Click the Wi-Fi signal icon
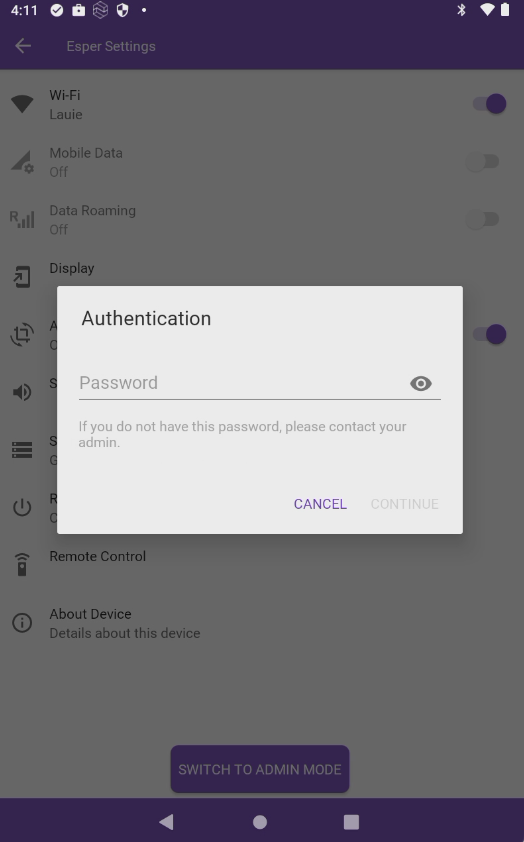Image resolution: width=524 pixels, height=842 pixels. 22,104
